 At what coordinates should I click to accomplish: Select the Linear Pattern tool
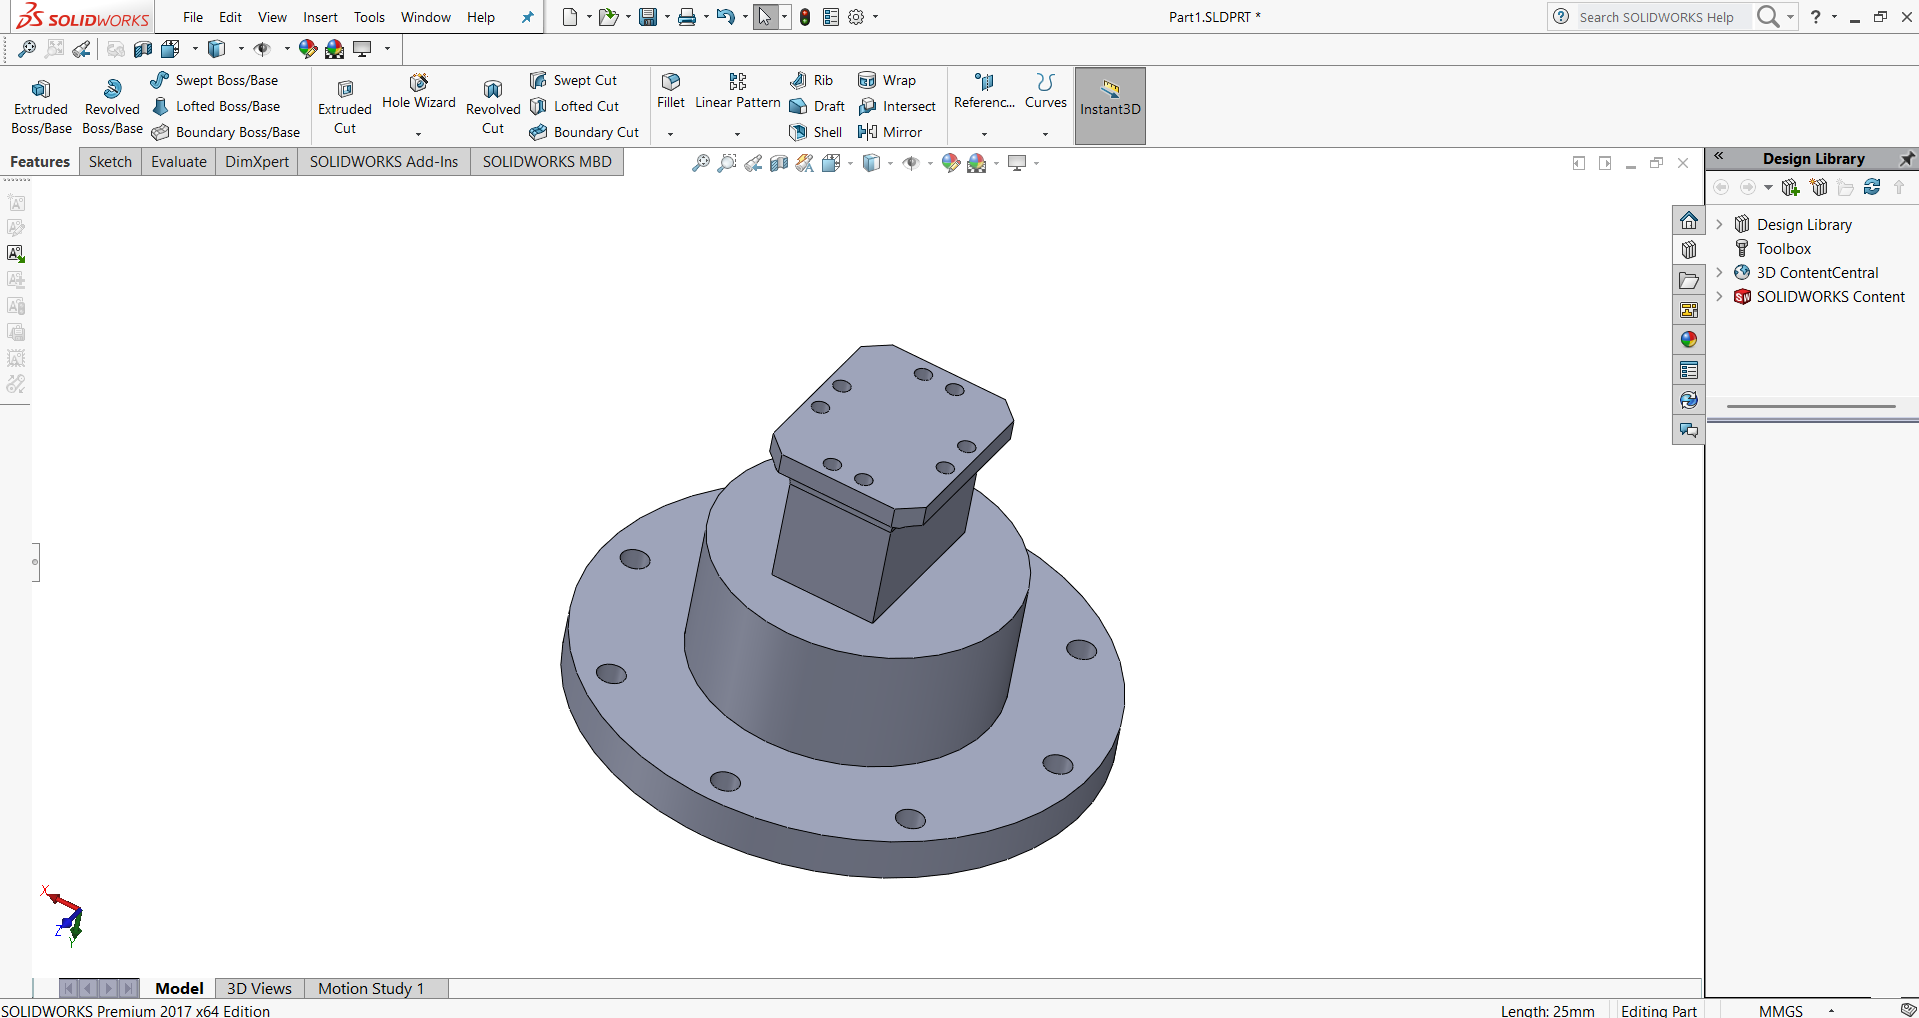(737, 91)
